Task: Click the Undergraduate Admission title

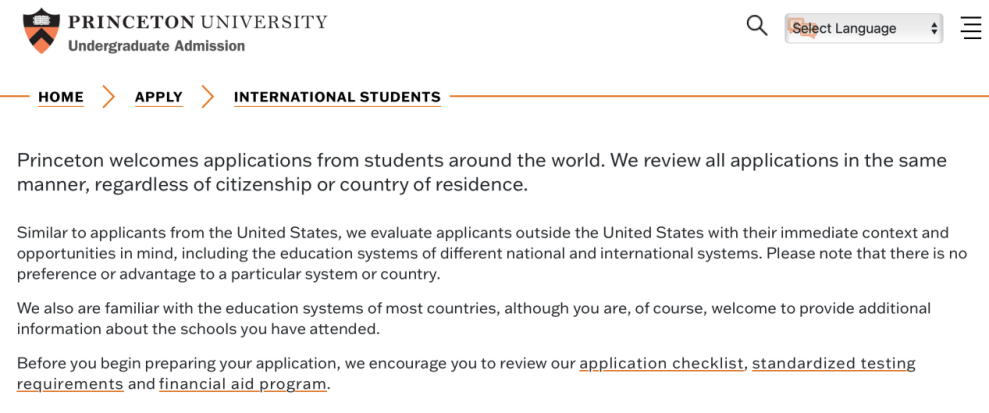Action: [156, 46]
